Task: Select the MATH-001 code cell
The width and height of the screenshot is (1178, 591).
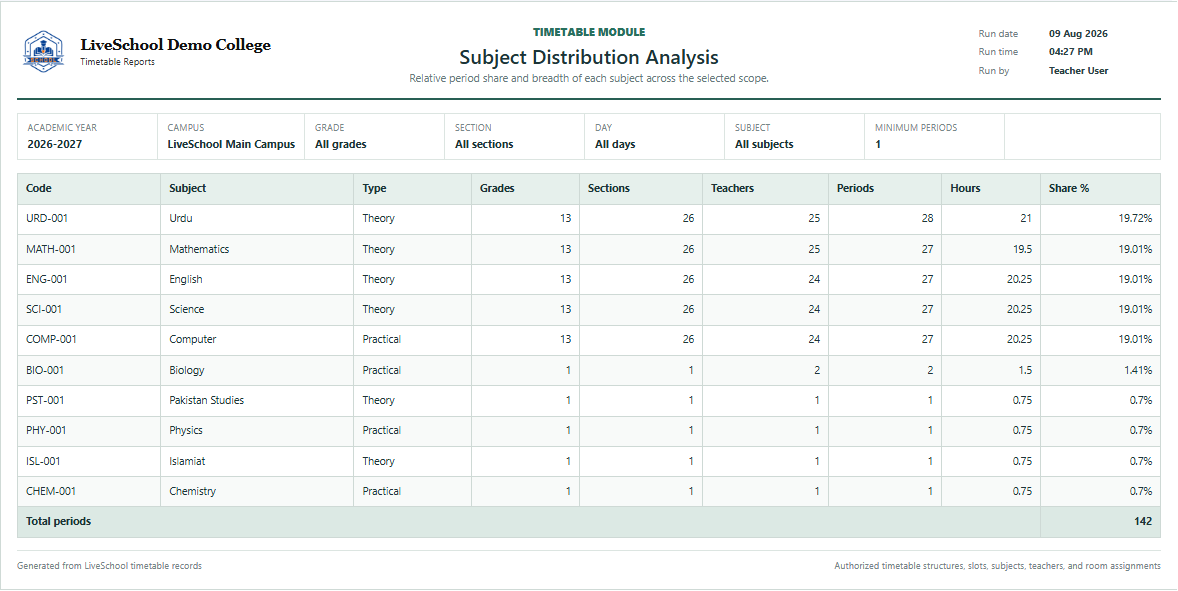Action: coord(89,249)
